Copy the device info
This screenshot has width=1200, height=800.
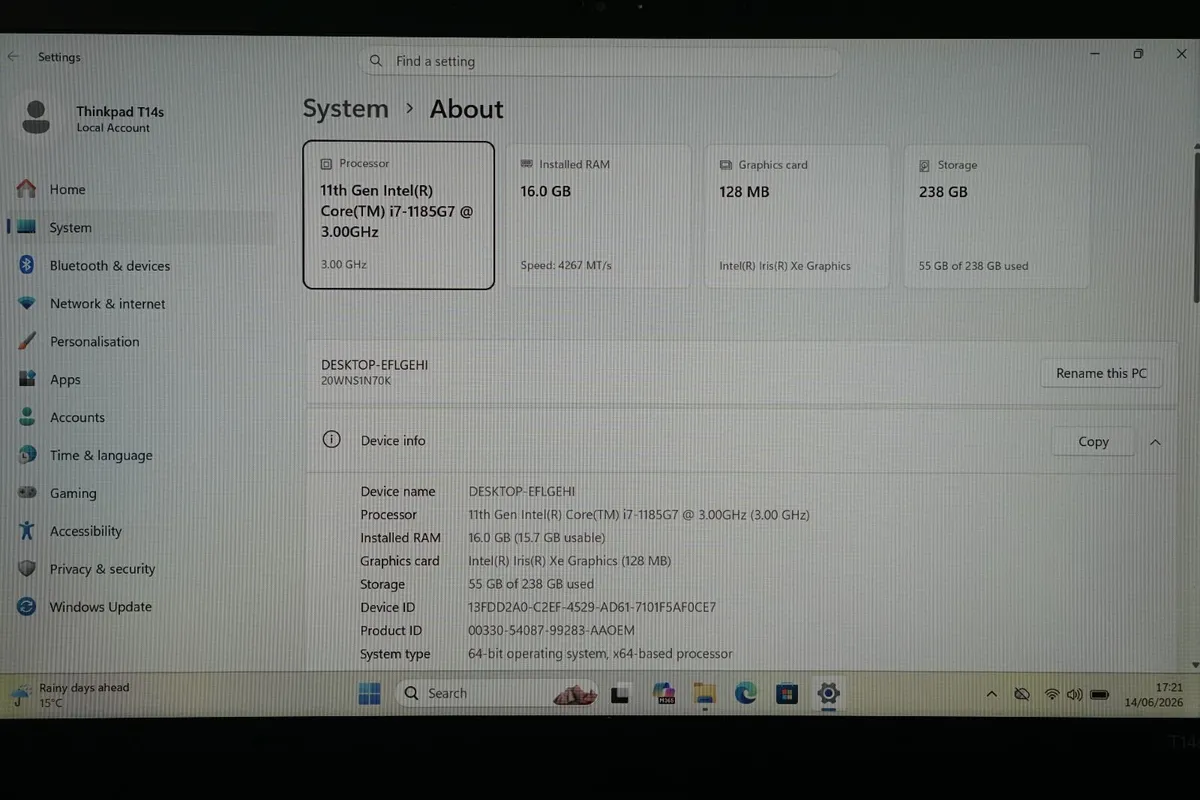pos(1093,441)
